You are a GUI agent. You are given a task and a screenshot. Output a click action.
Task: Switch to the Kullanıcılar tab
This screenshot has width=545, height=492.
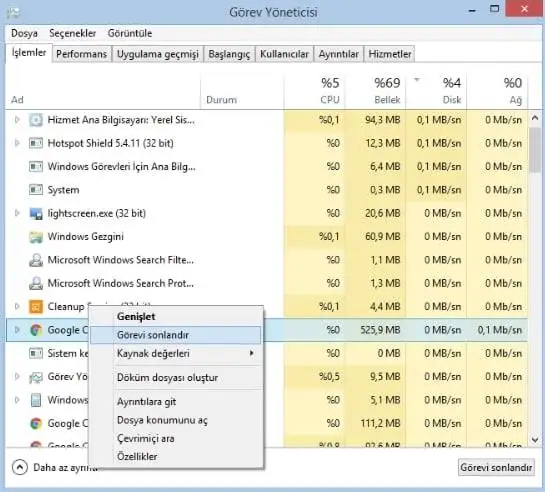284,54
